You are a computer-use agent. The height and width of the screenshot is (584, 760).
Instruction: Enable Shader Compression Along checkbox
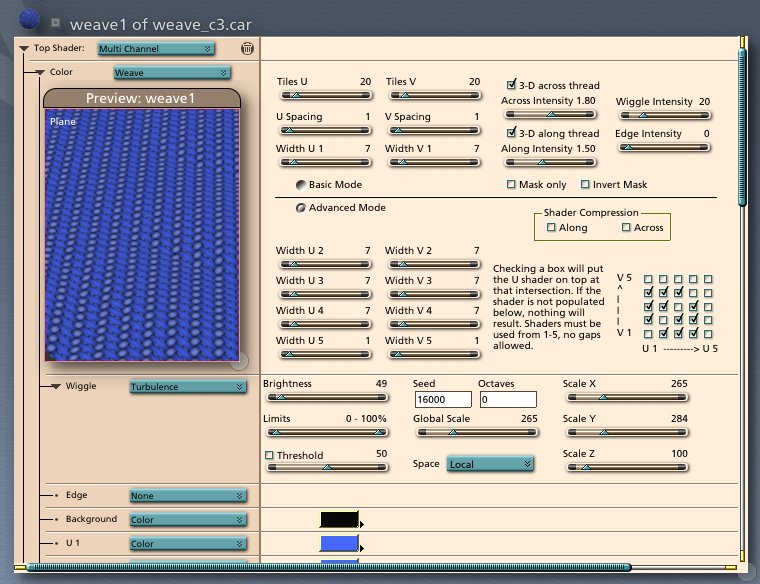(x=551, y=228)
